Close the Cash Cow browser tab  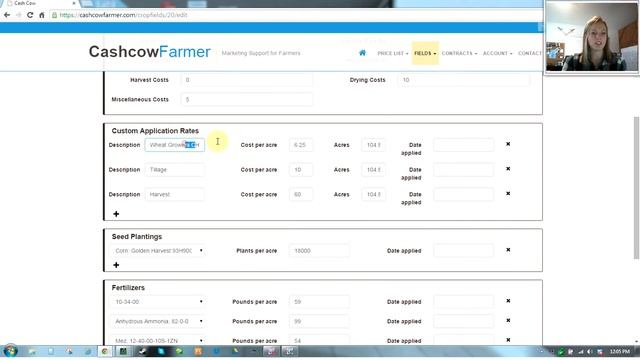point(74,3)
